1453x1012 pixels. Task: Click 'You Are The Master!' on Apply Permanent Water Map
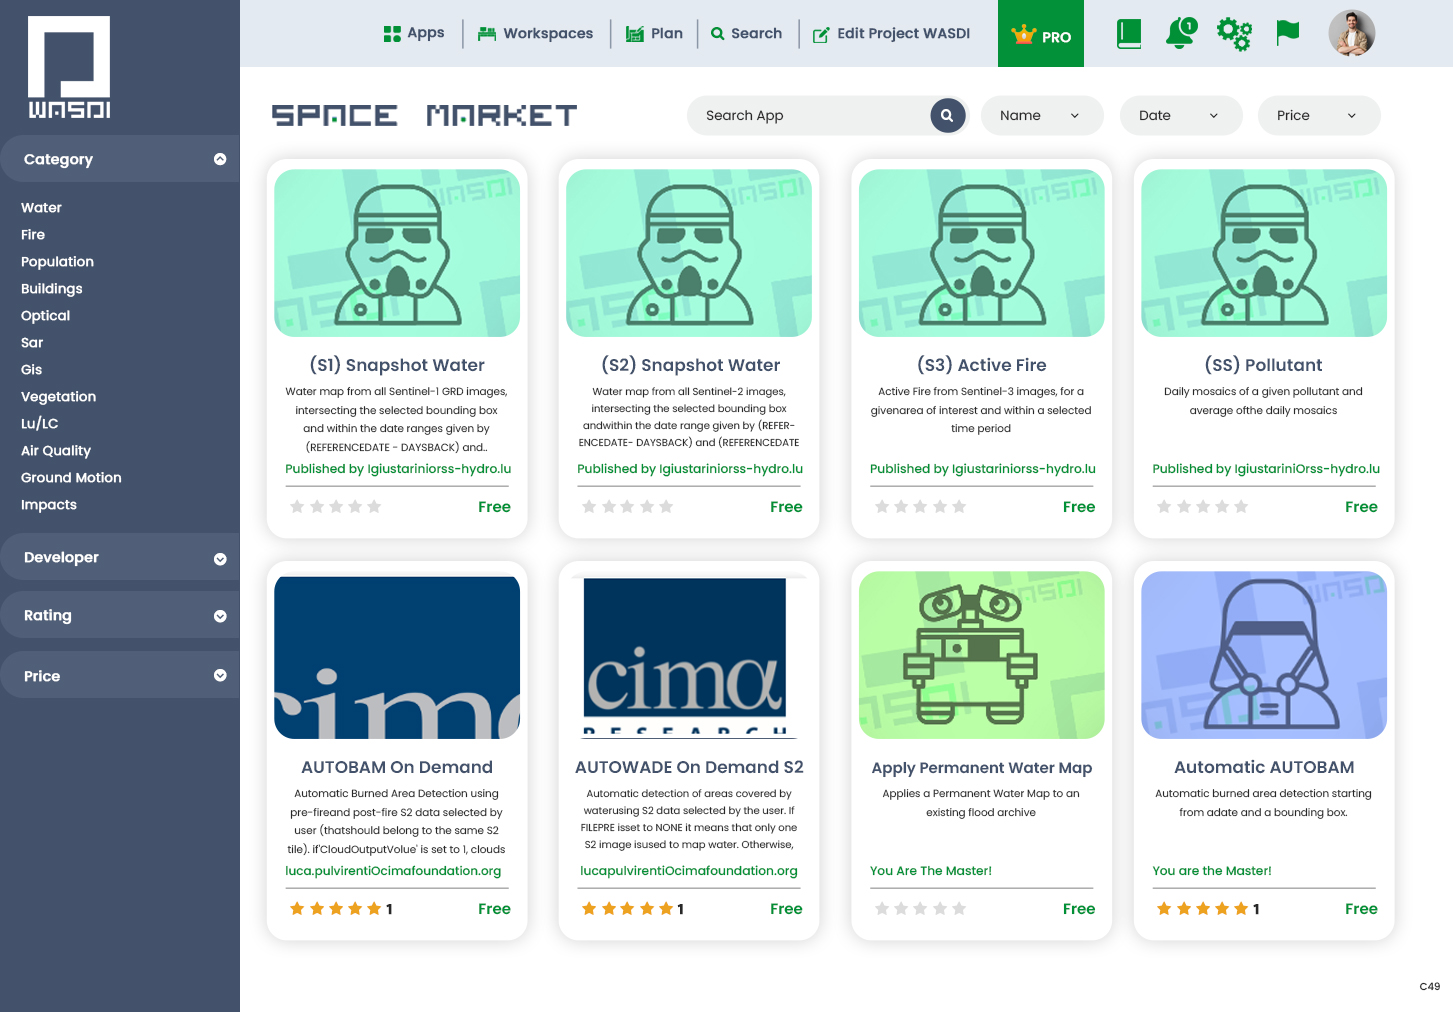click(931, 871)
